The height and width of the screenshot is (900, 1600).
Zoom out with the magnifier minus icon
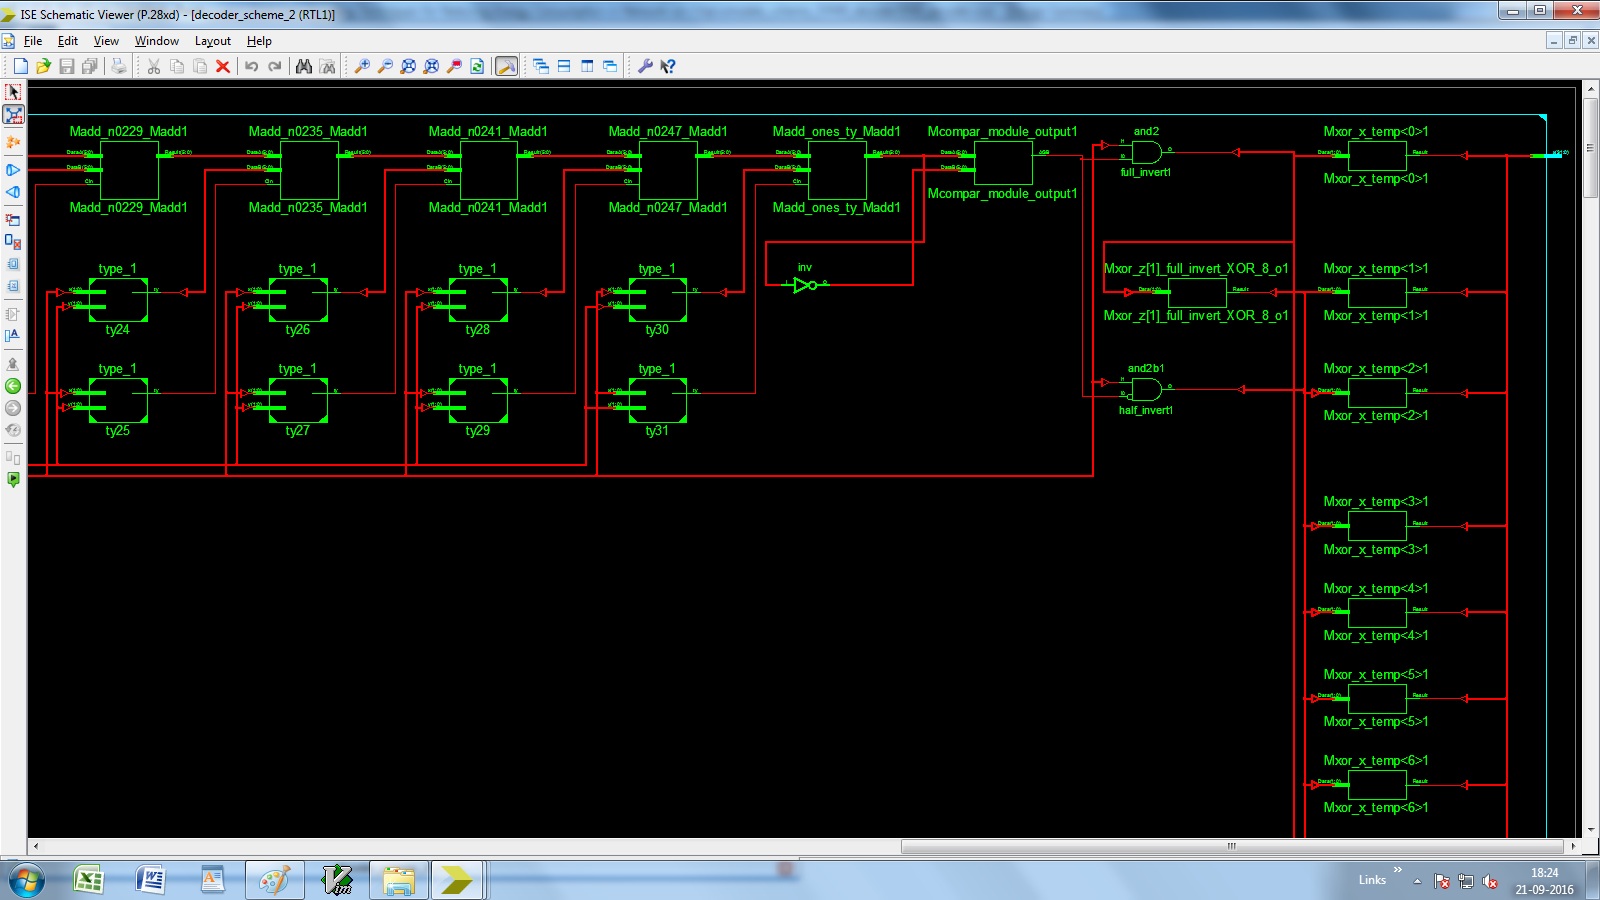(x=385, y=66)
